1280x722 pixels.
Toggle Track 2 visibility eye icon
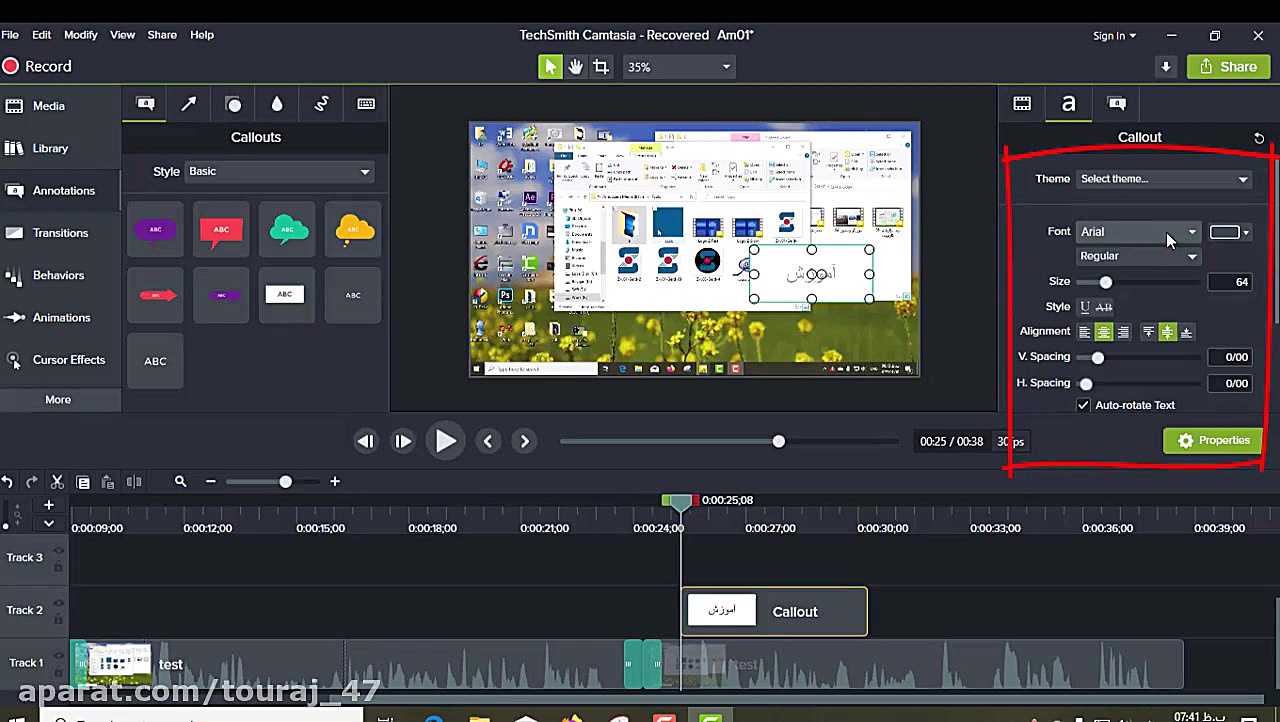(59, 603)
